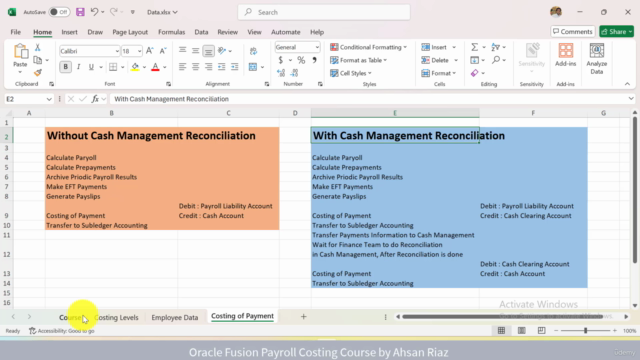
Task: Click the Search box in title bar
Action: coord(324,12)
